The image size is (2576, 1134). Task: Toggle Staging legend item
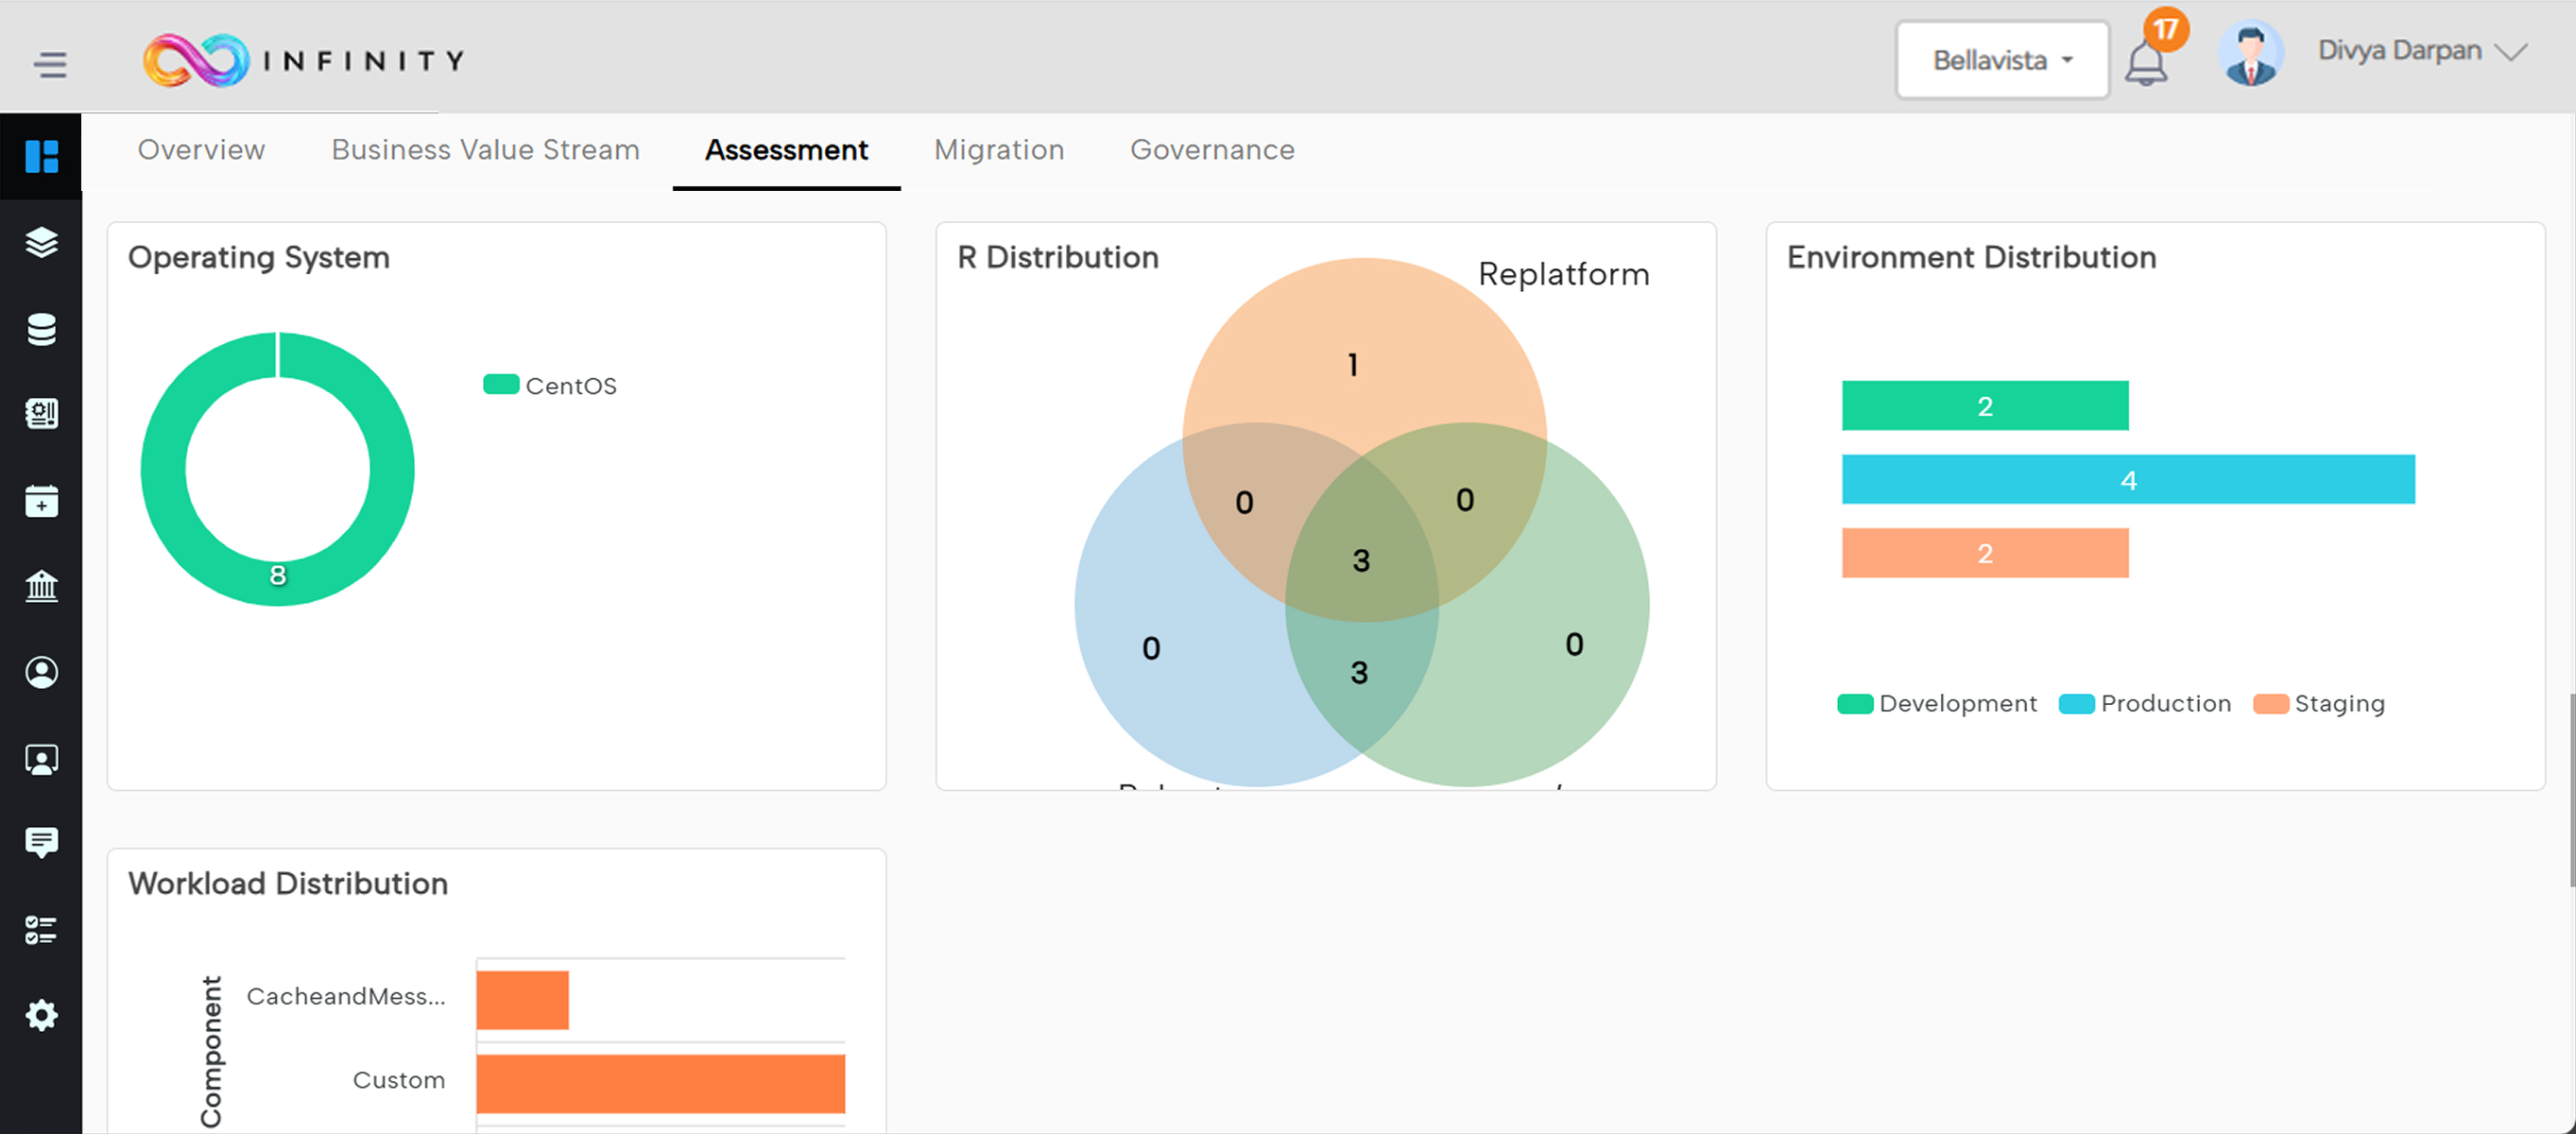pyautogui.click(x=2319, y=704)
